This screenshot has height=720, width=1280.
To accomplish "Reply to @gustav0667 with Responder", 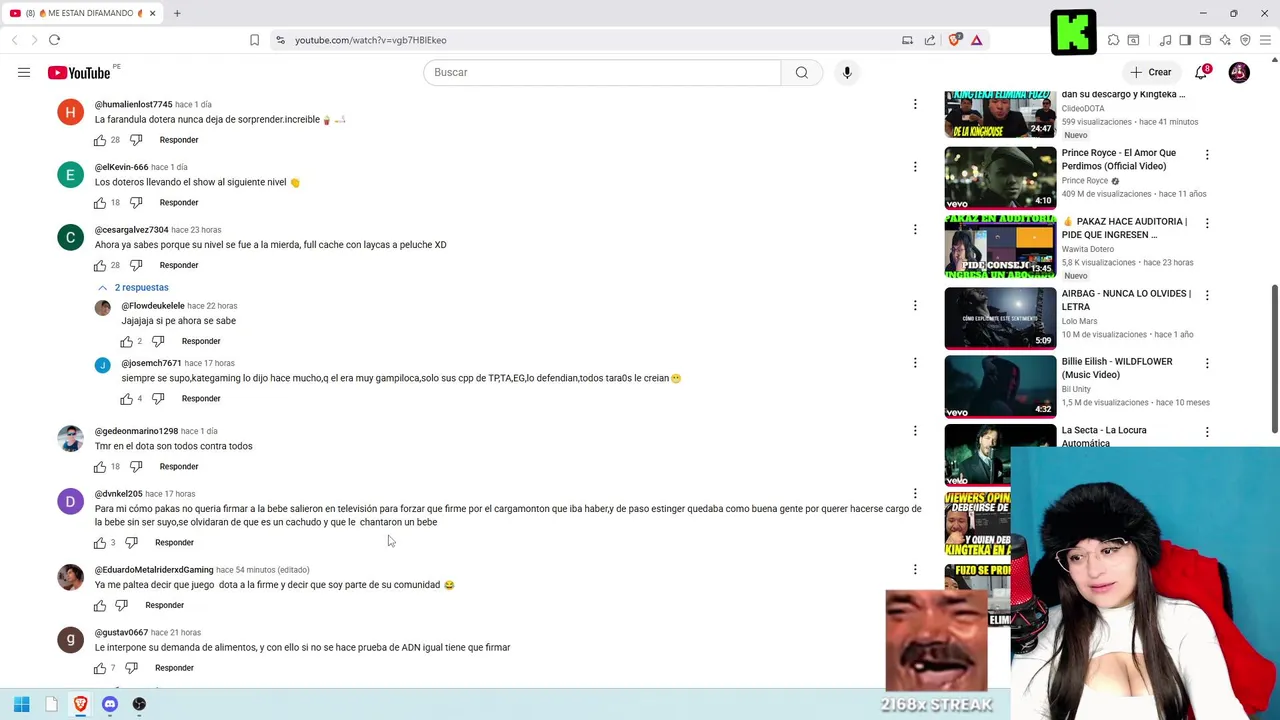I will point(174,668).
